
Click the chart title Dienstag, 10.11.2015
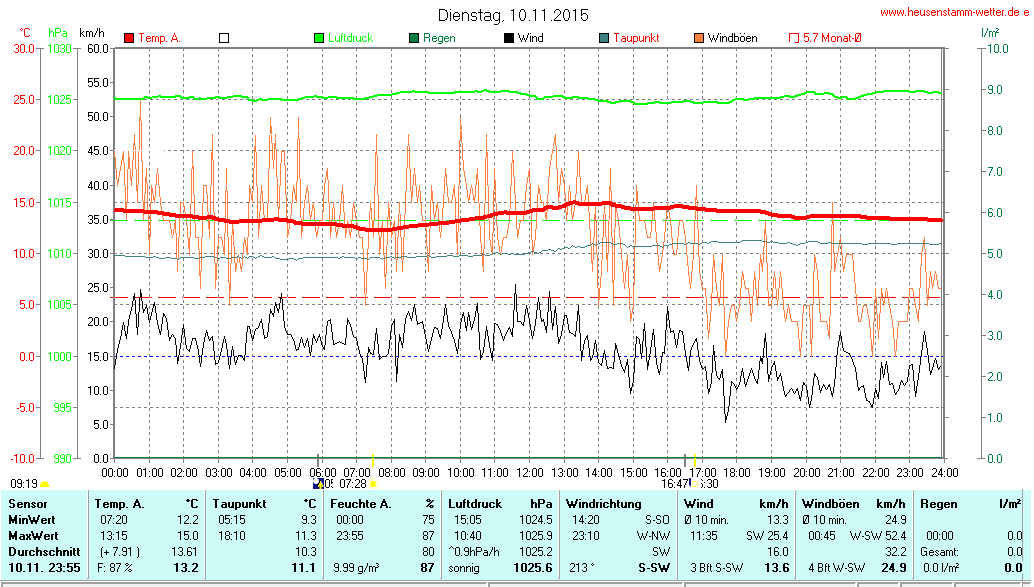(x=513, y=15)
